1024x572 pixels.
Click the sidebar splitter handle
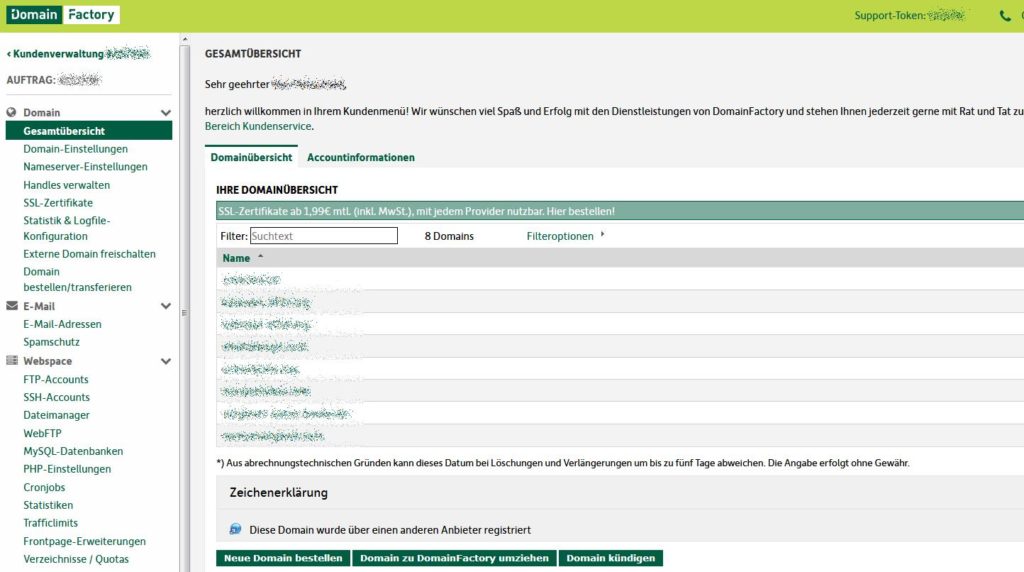click(x=184, y=313)
